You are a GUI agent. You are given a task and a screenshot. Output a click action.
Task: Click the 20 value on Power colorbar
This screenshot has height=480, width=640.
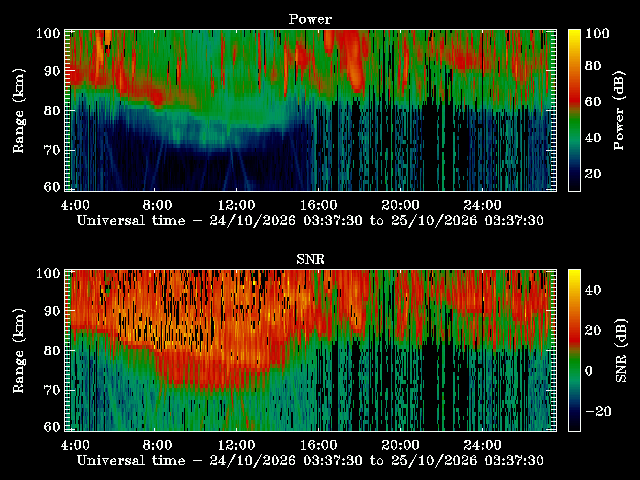(593, 174)
